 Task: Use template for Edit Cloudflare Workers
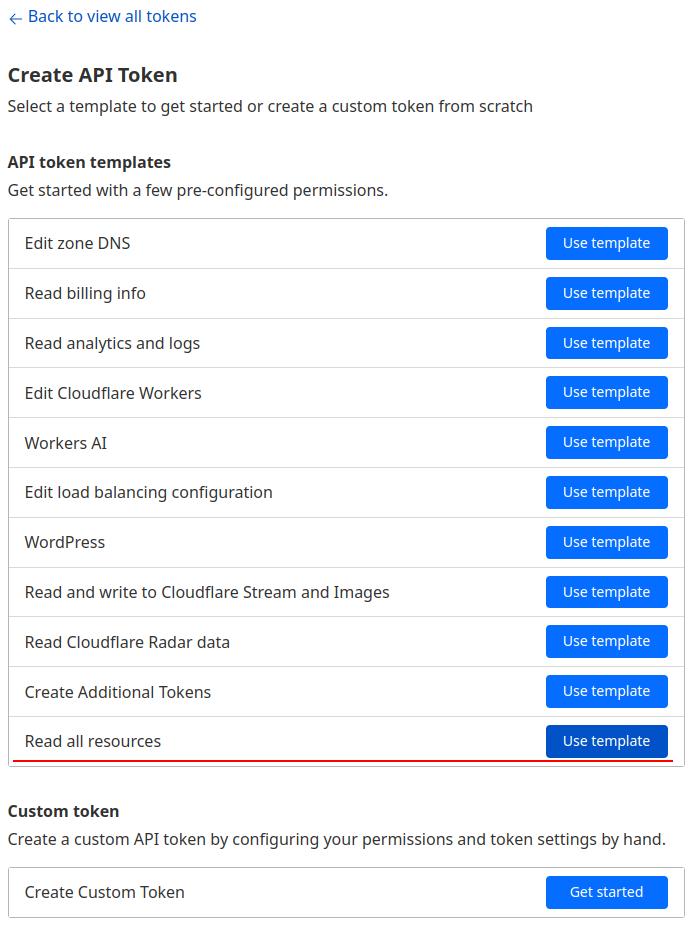point(607,392)
